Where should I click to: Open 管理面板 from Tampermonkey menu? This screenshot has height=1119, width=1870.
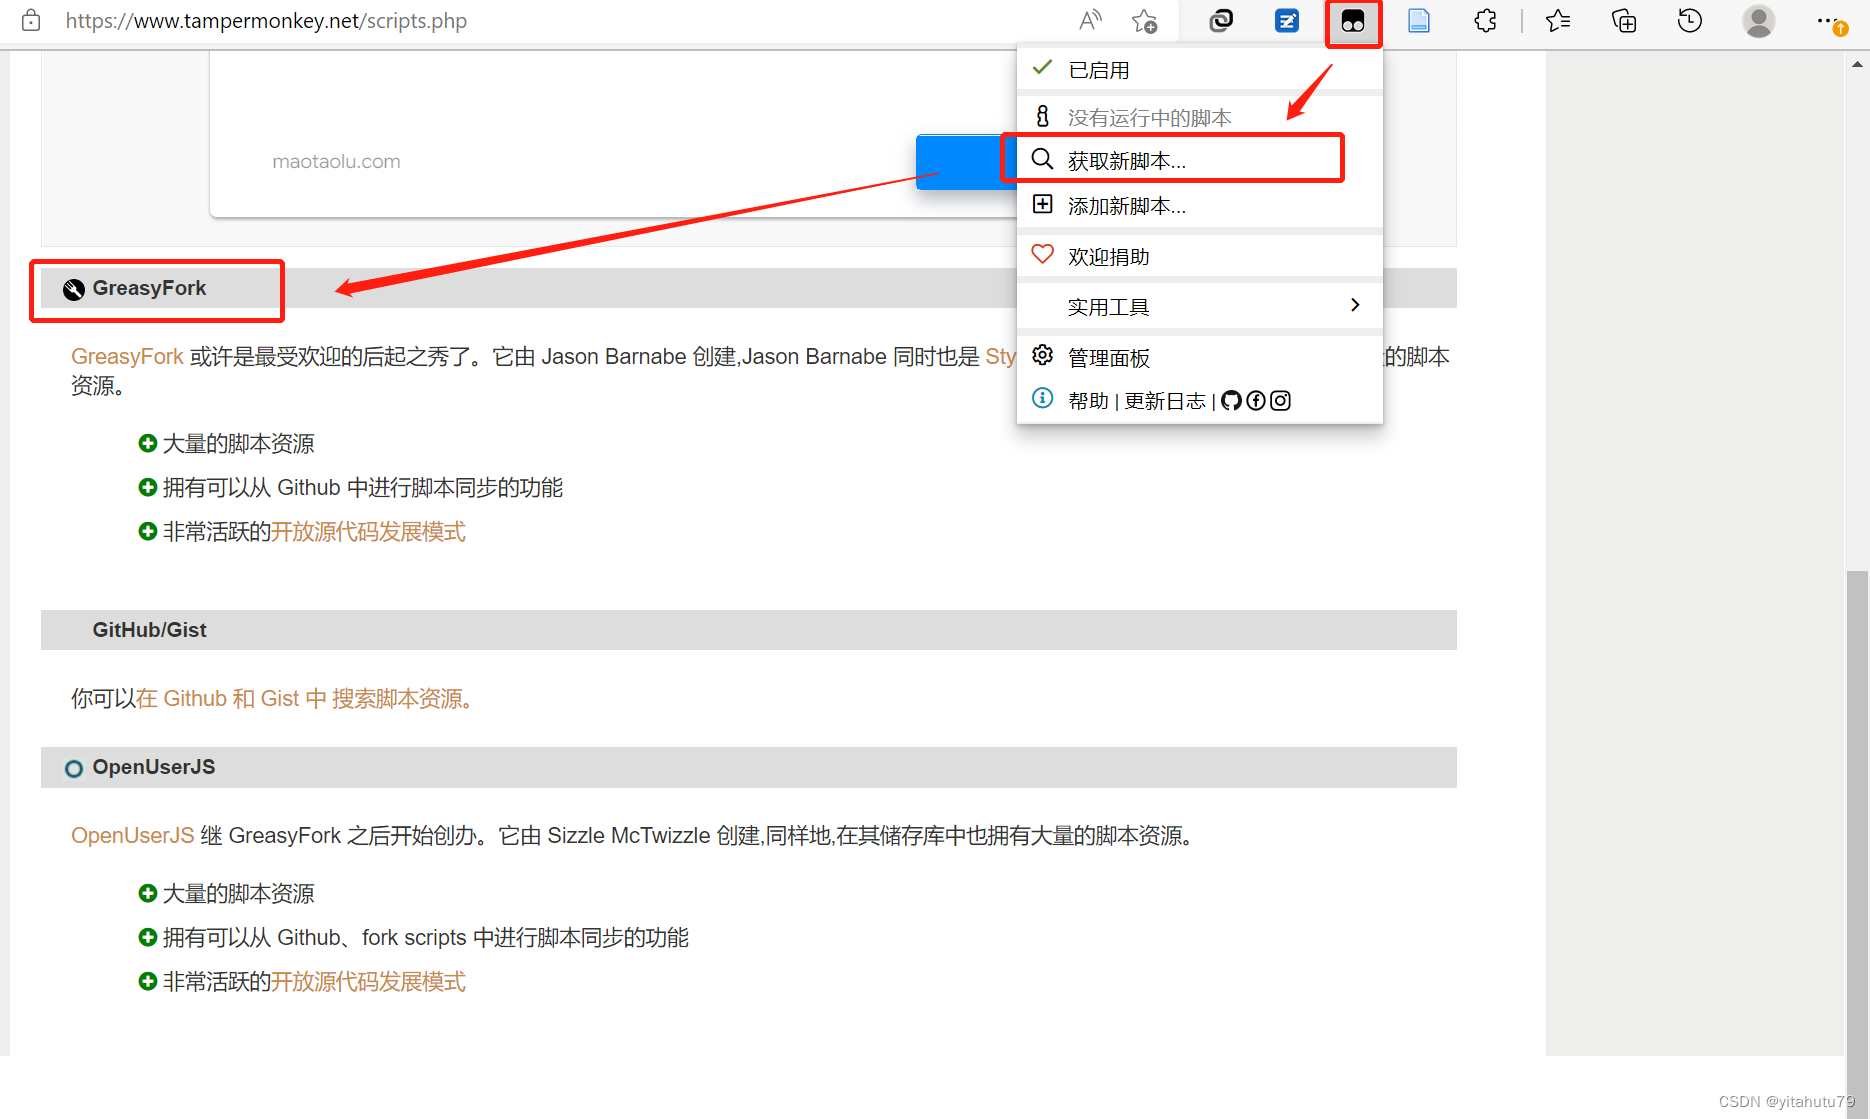pyautogui.click(x=1199, y=357)
